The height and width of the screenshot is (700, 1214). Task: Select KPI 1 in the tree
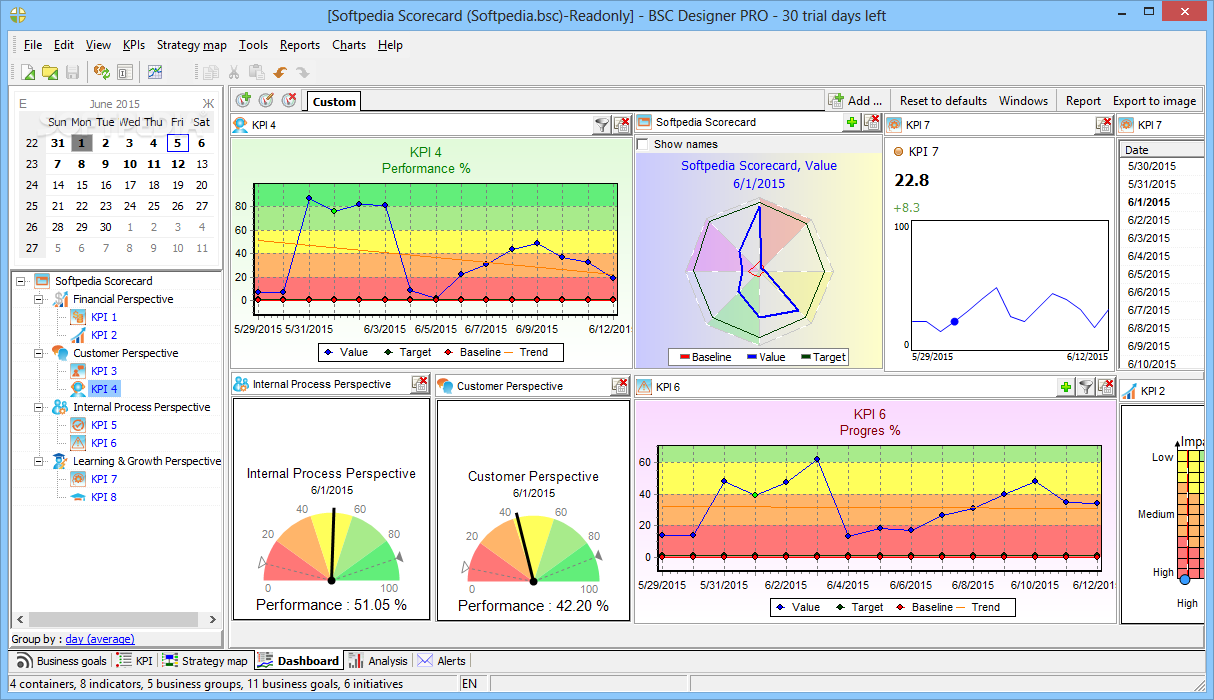[104, 317]
